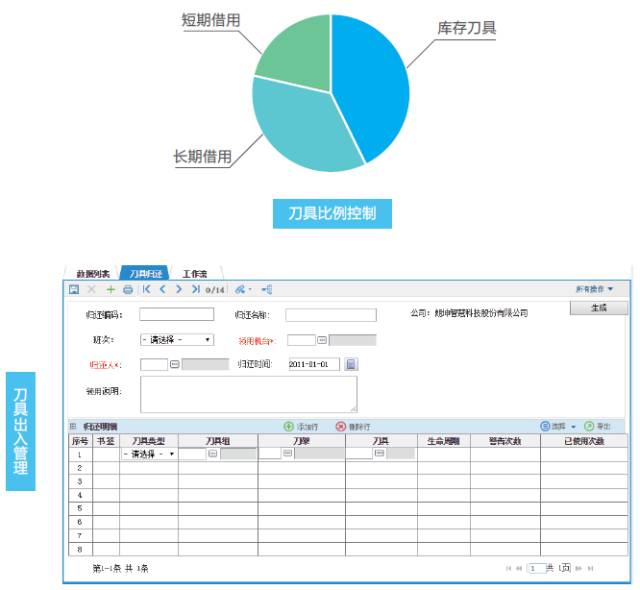The width and height of the screenshot is (640, 590).
Task: Go to previous record arrow
Action: tap(163, 289)
